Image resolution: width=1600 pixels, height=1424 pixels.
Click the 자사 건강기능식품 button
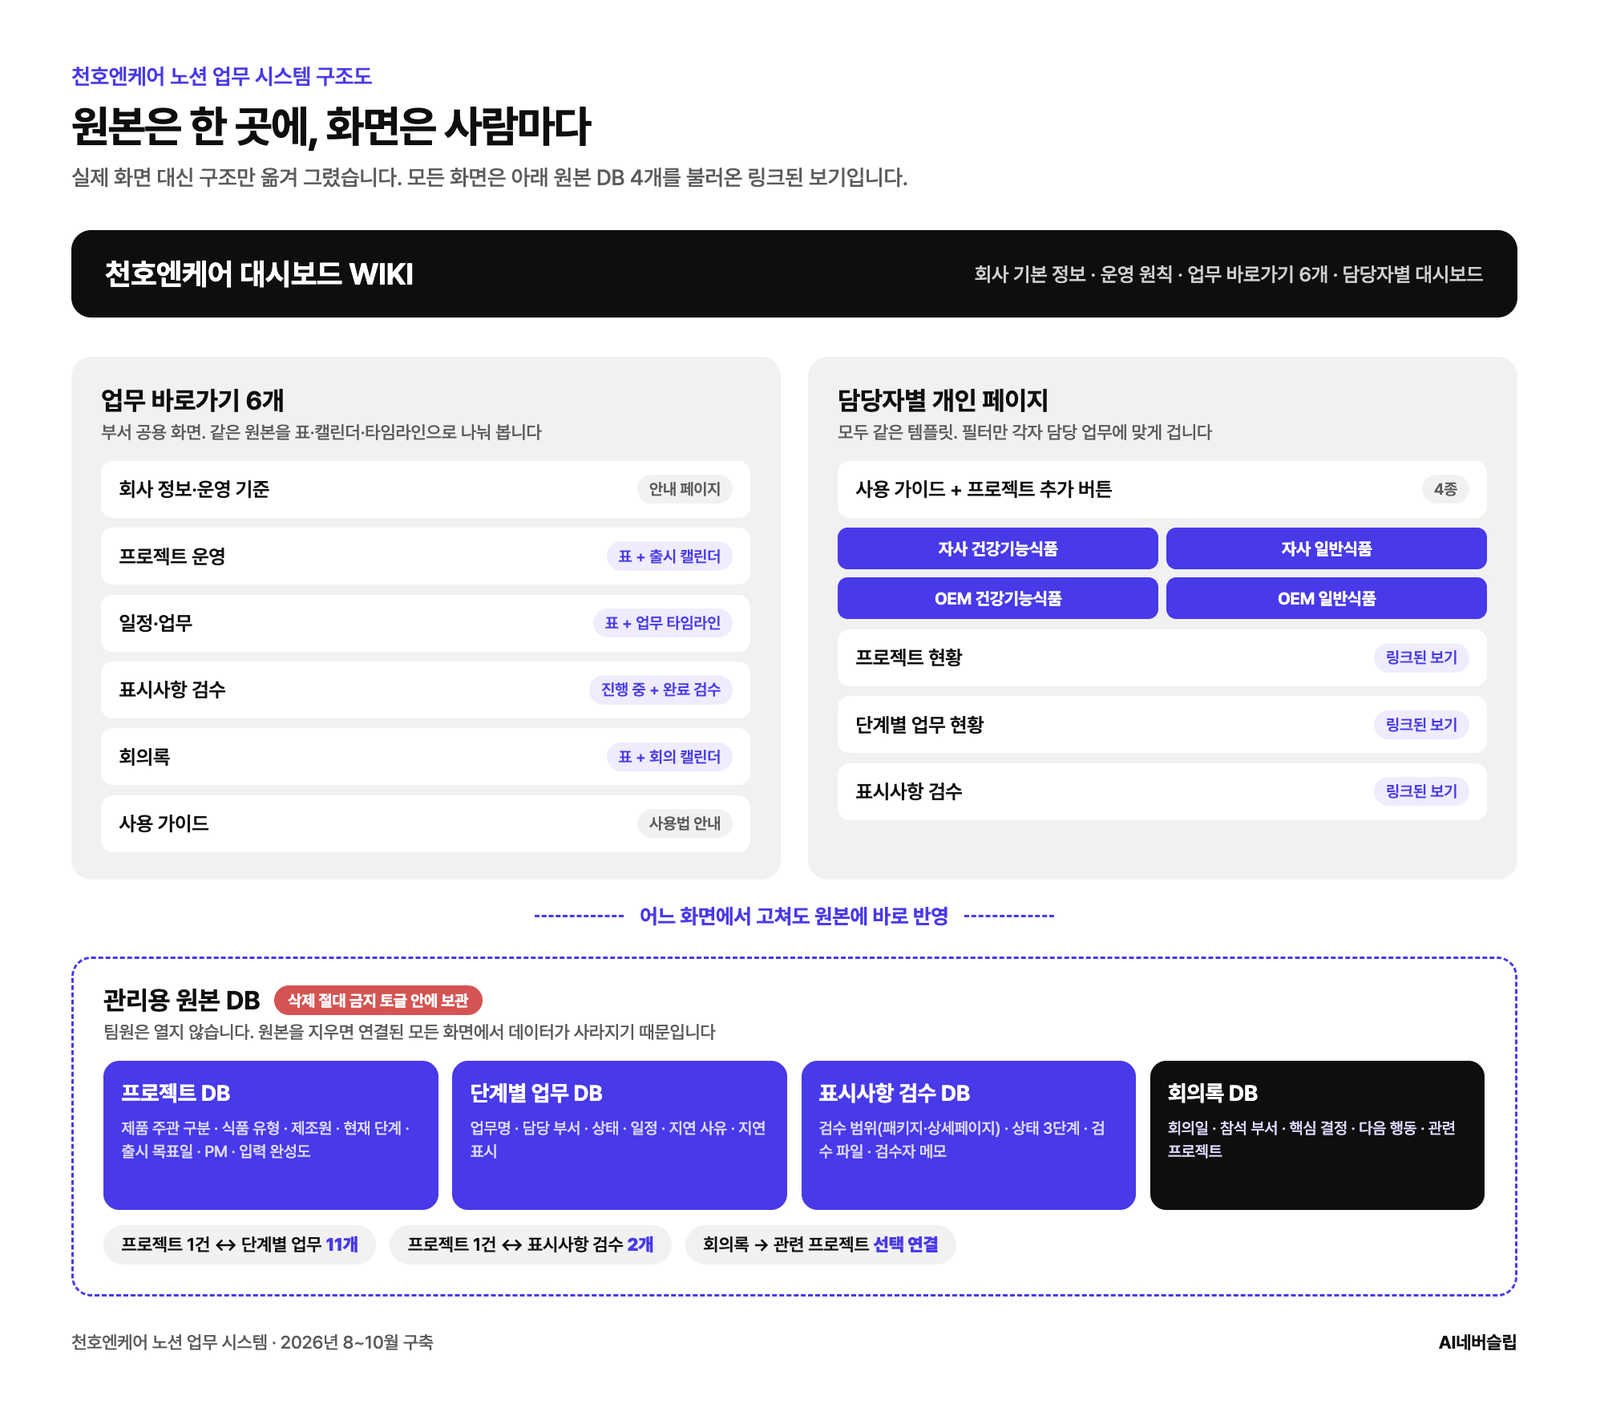point(997,548)
